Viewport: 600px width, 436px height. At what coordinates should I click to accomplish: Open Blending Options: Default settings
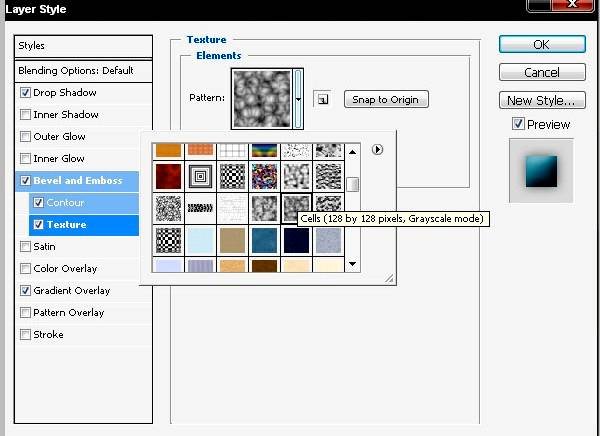click(76, 71)
